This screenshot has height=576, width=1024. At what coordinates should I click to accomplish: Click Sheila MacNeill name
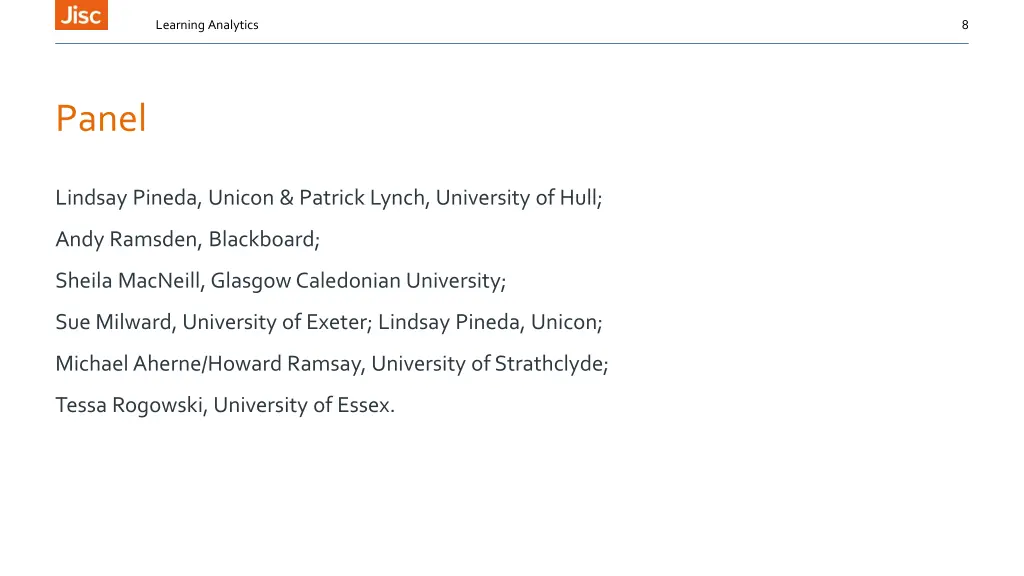[130, 281]
